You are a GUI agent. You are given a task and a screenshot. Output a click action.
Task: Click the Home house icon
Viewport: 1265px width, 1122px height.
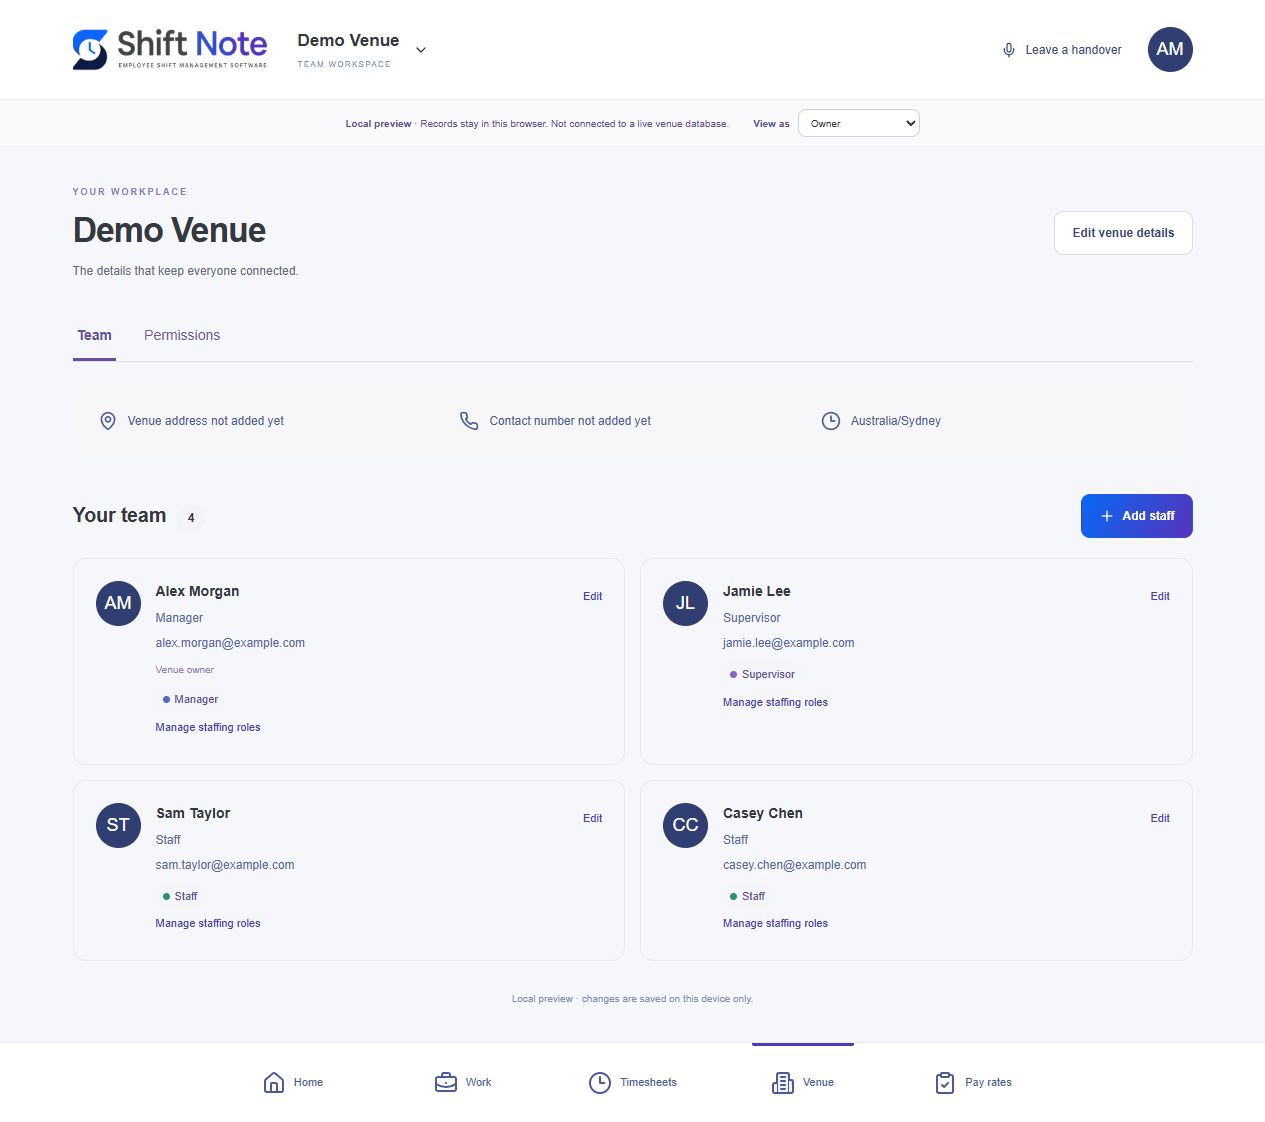pos(274,1082)
